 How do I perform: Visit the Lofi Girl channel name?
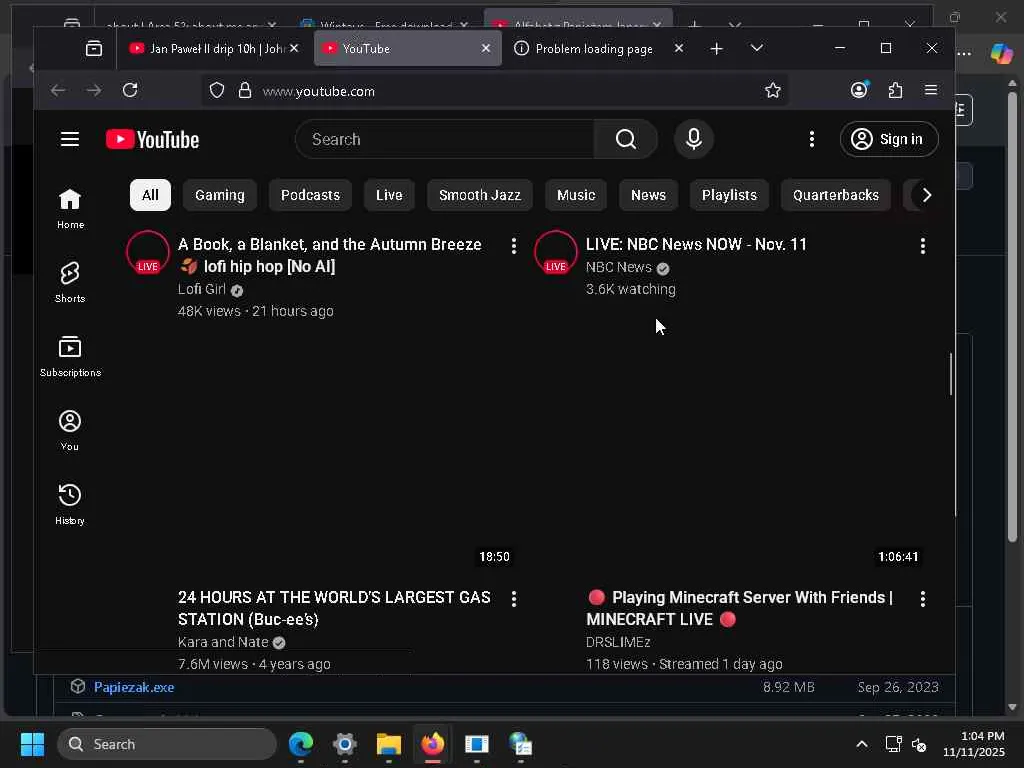[x=202, y=289]
